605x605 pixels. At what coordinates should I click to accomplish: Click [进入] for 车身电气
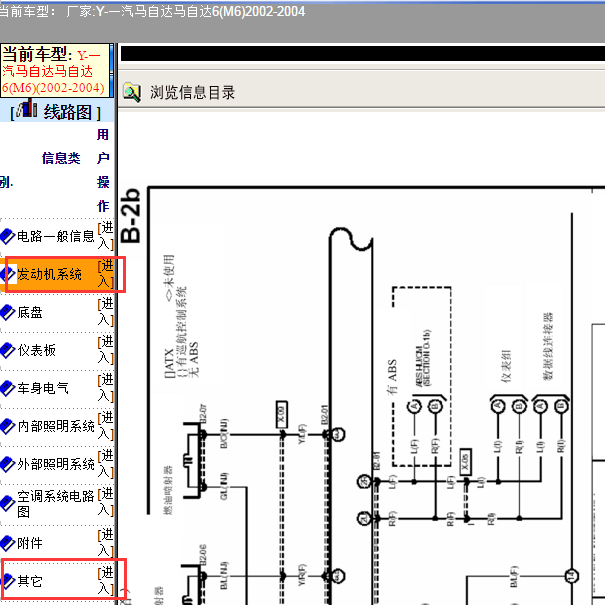(106, 388)
